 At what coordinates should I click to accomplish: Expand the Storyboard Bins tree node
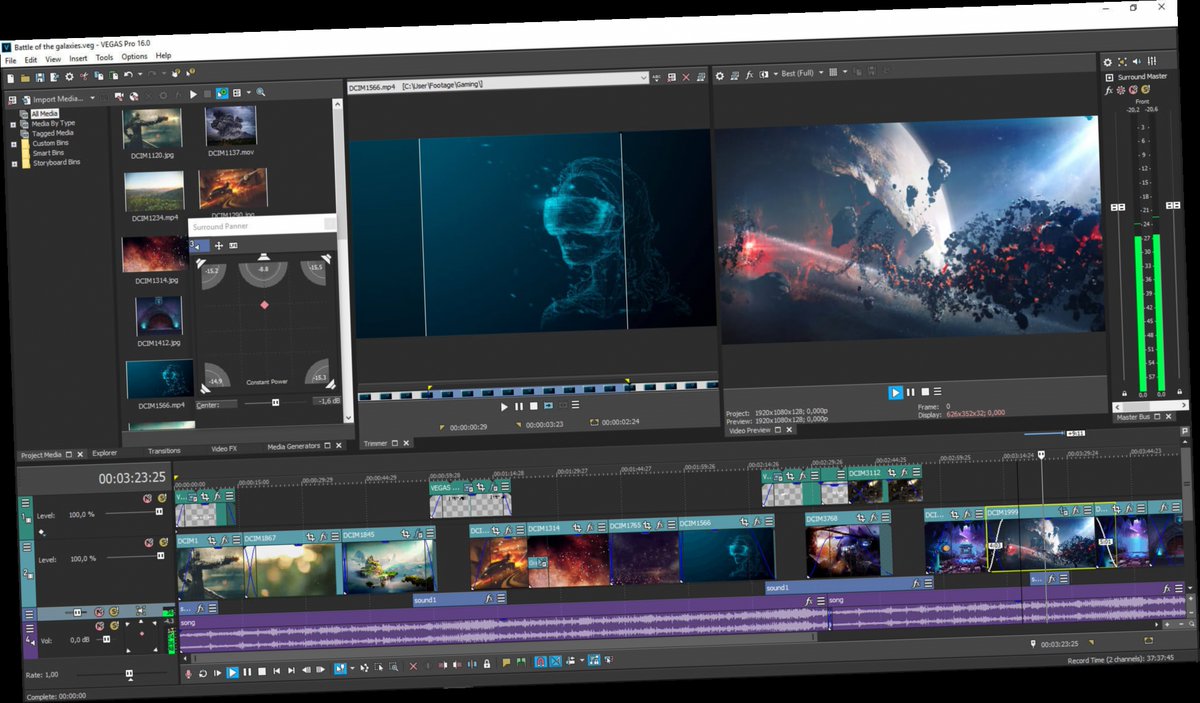point(13,163)
